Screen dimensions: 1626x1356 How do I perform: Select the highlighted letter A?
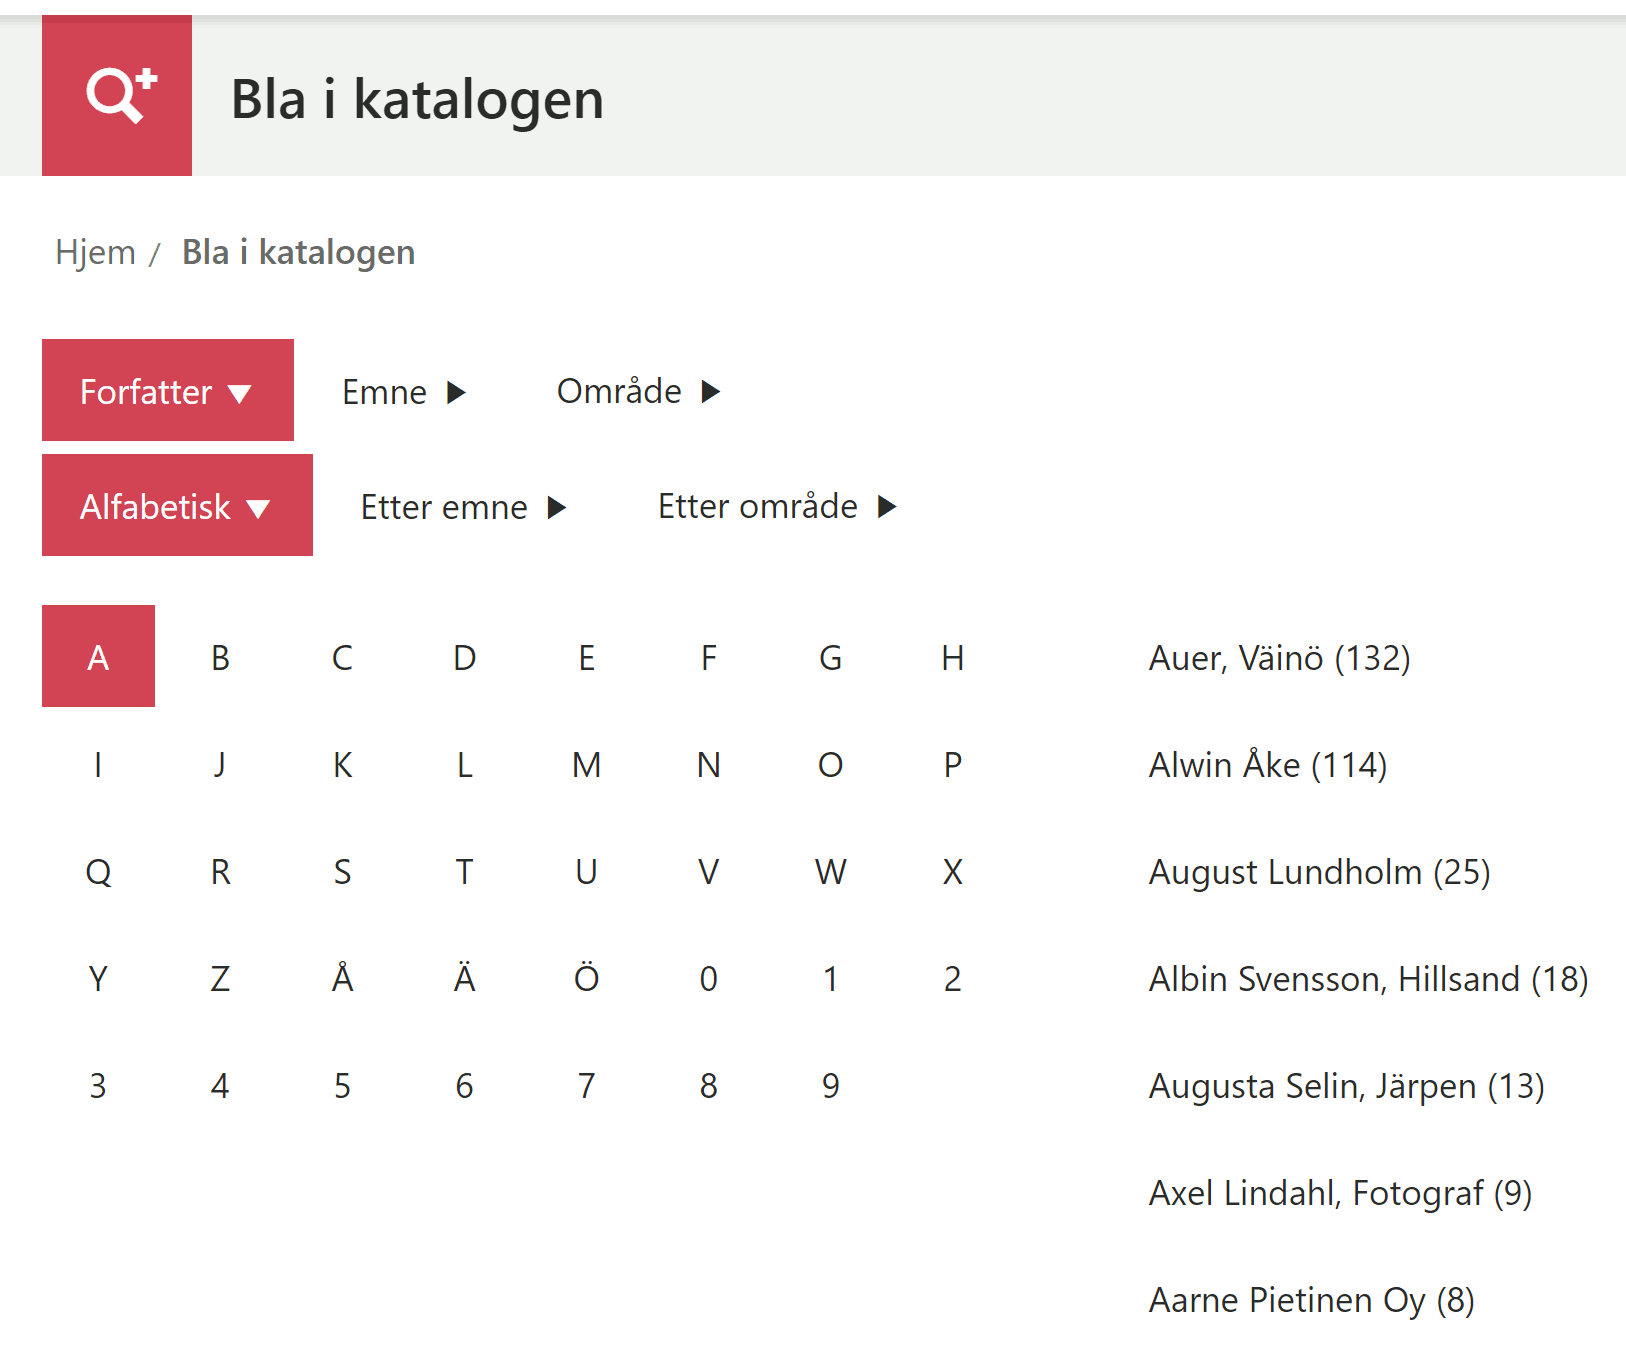[x=98, y=657]
